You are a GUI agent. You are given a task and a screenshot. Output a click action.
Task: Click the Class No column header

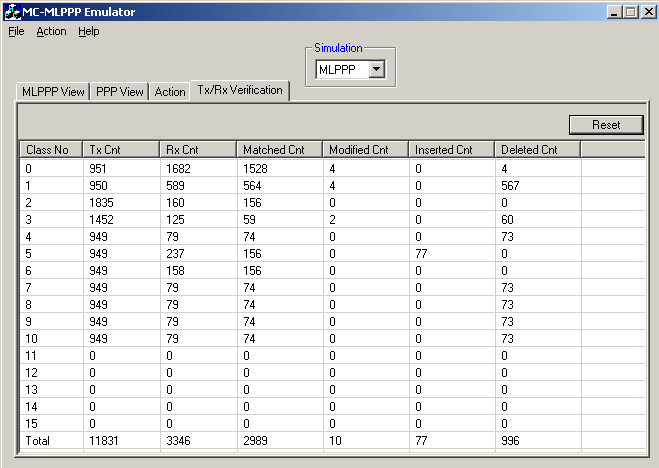[51, 150]
